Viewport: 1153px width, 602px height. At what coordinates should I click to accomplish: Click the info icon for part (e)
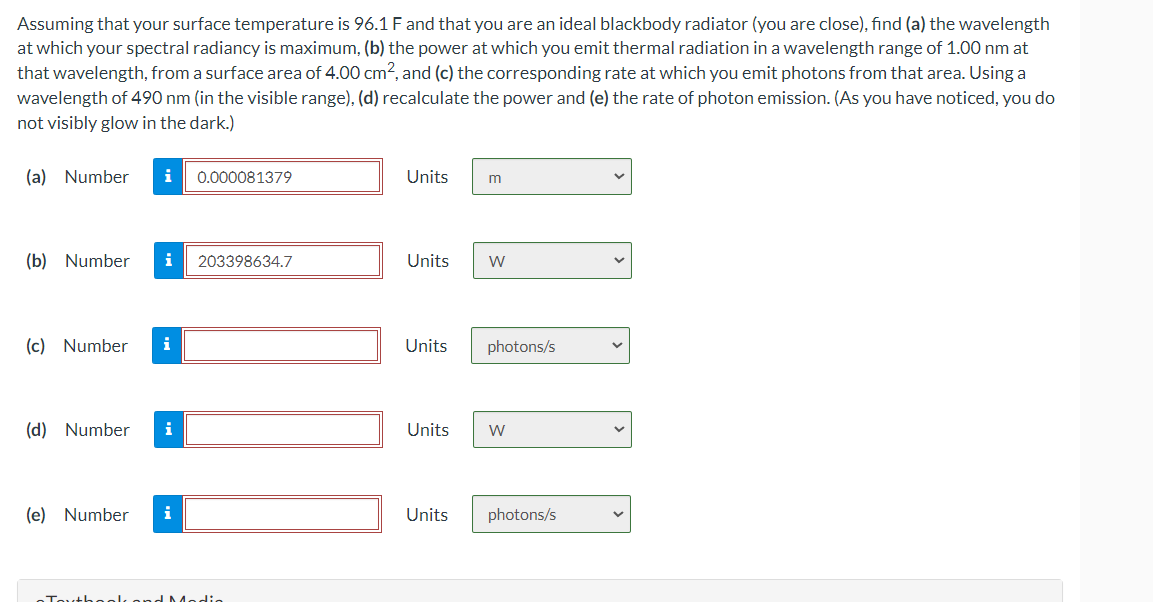(168, 514)
